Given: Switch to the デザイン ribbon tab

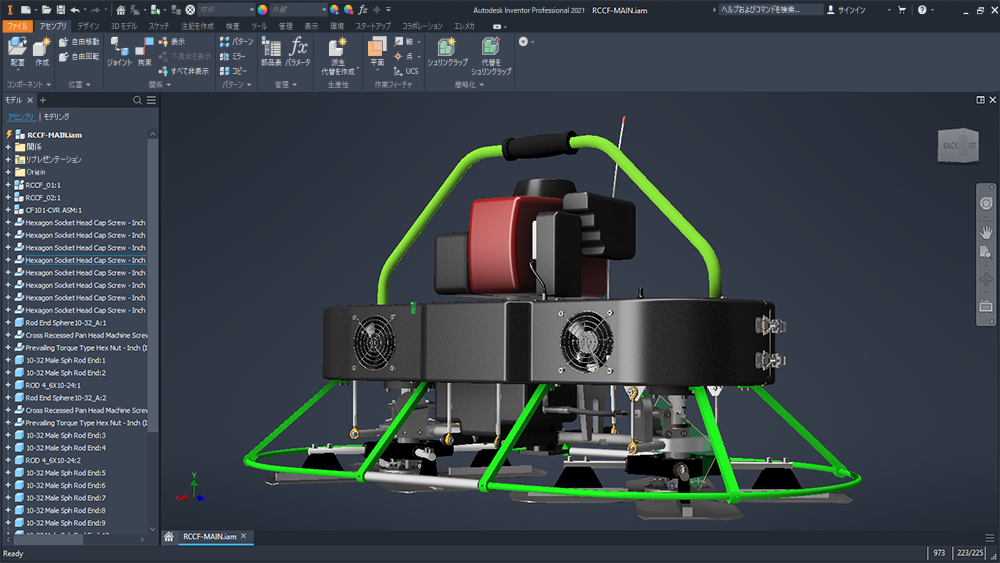Looking at the screenshot, I should click(x=89, y=26).
